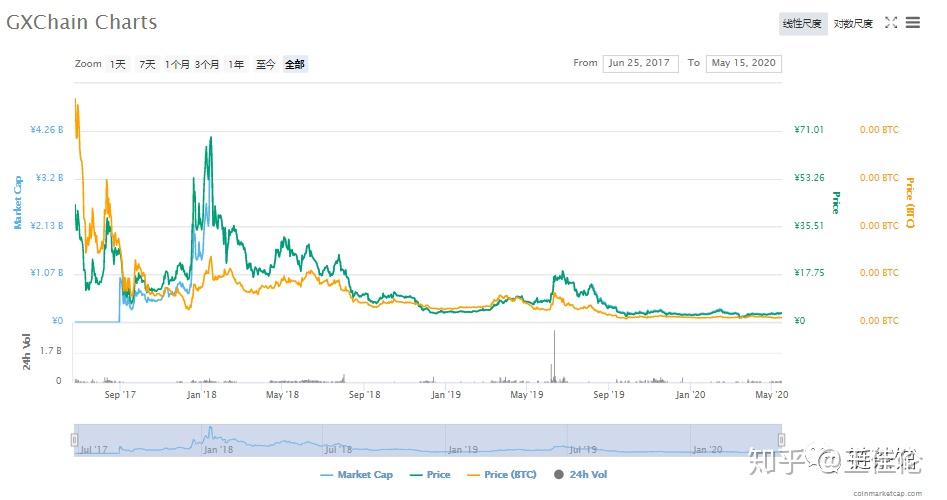Toggle Price (BTC) series in legend
This screenshot has width=947, height=500.
(x=502, y=475)
